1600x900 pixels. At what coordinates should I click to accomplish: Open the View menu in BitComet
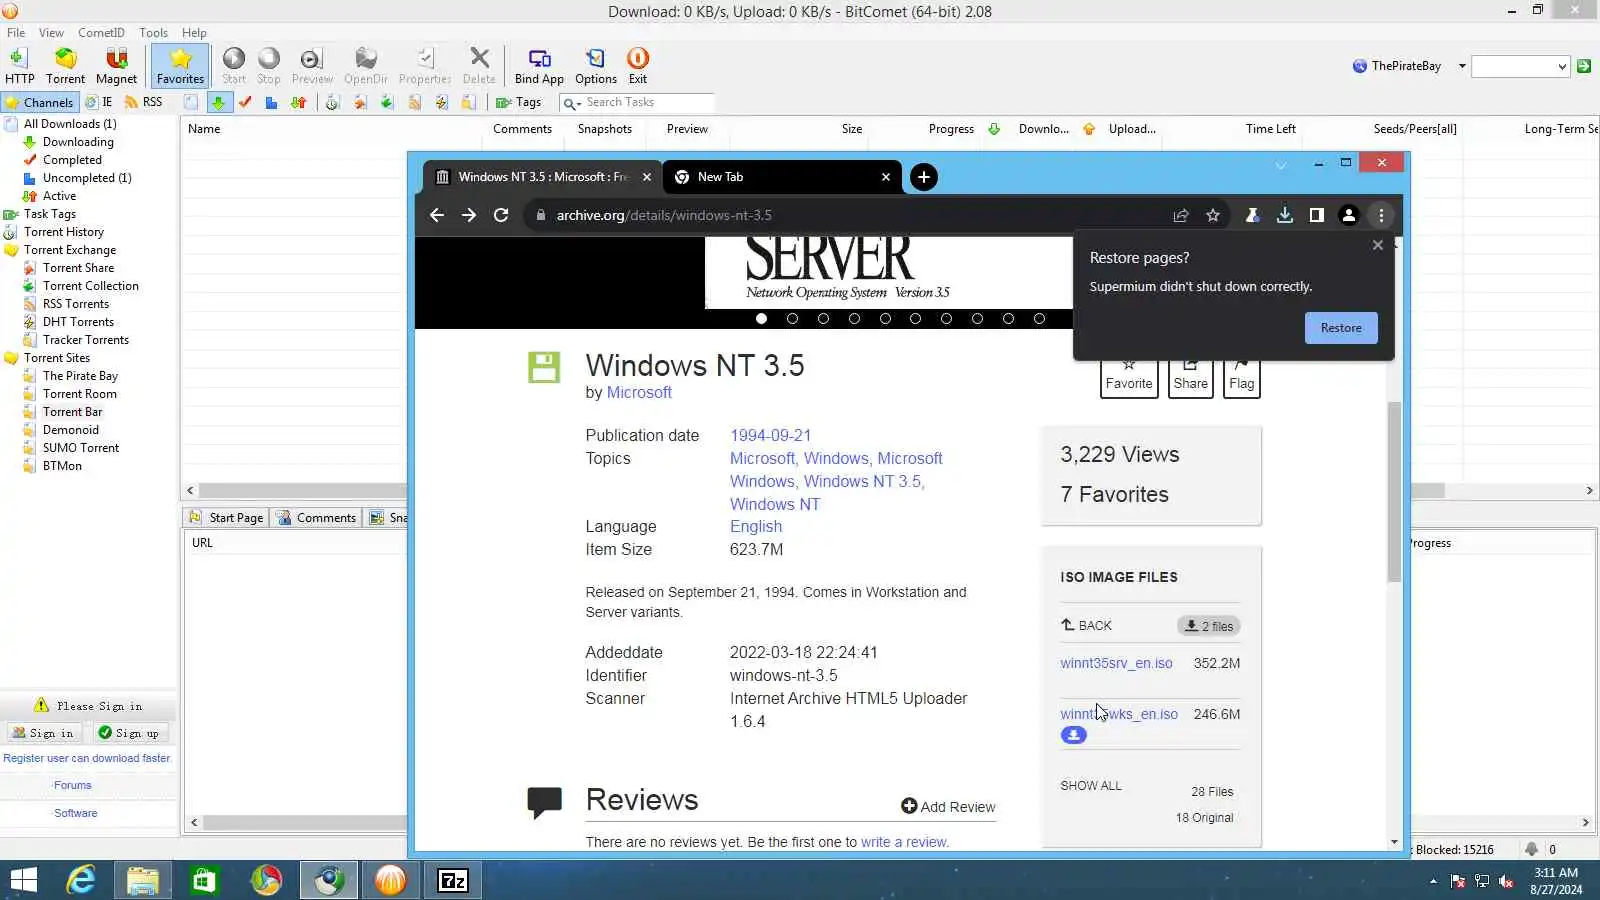51,33
